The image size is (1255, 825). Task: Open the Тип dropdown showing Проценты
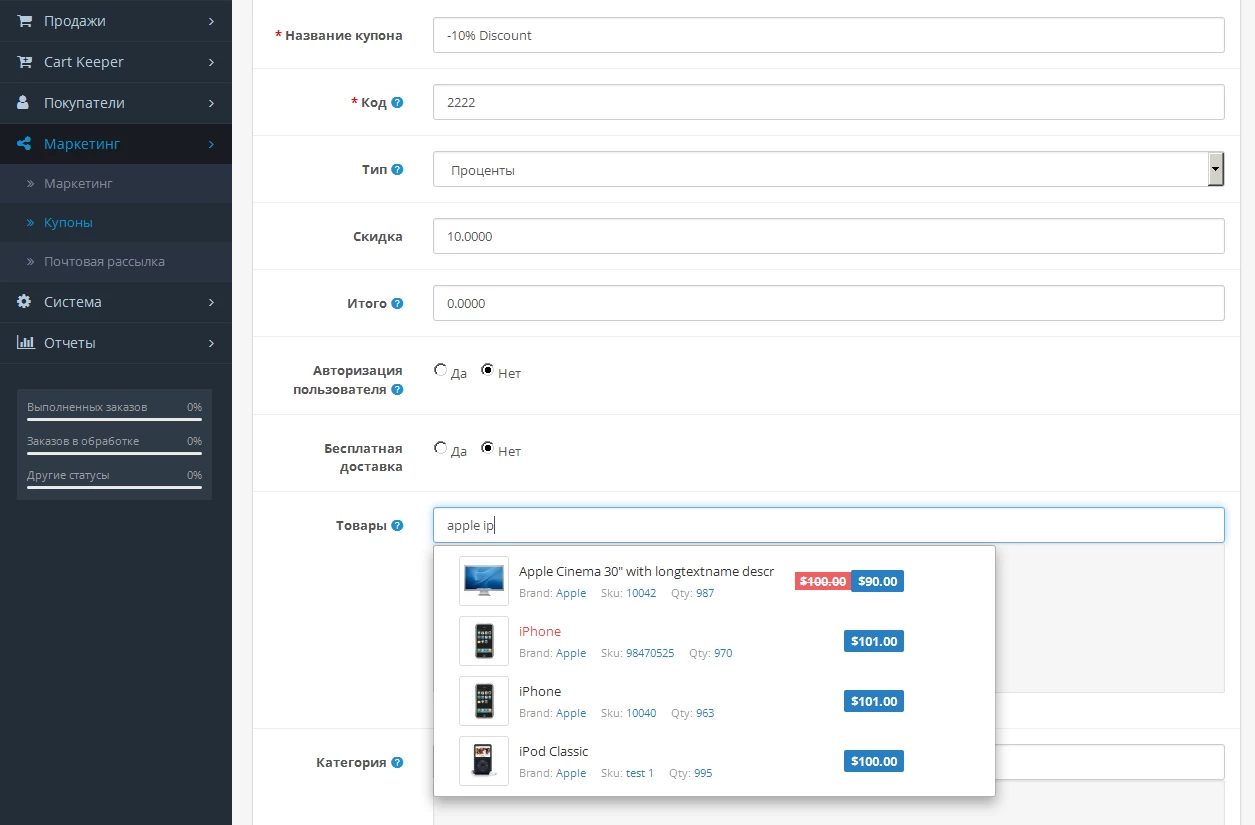(x=829, y=170)
